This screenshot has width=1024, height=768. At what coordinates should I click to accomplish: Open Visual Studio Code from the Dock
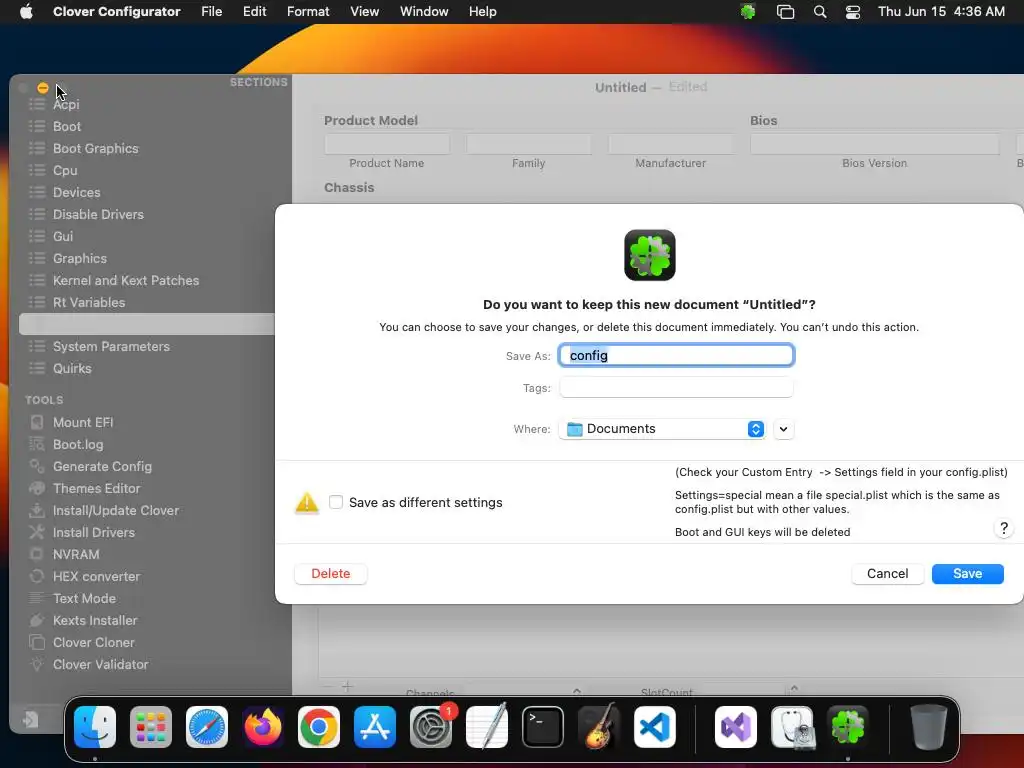pos(654,727)
